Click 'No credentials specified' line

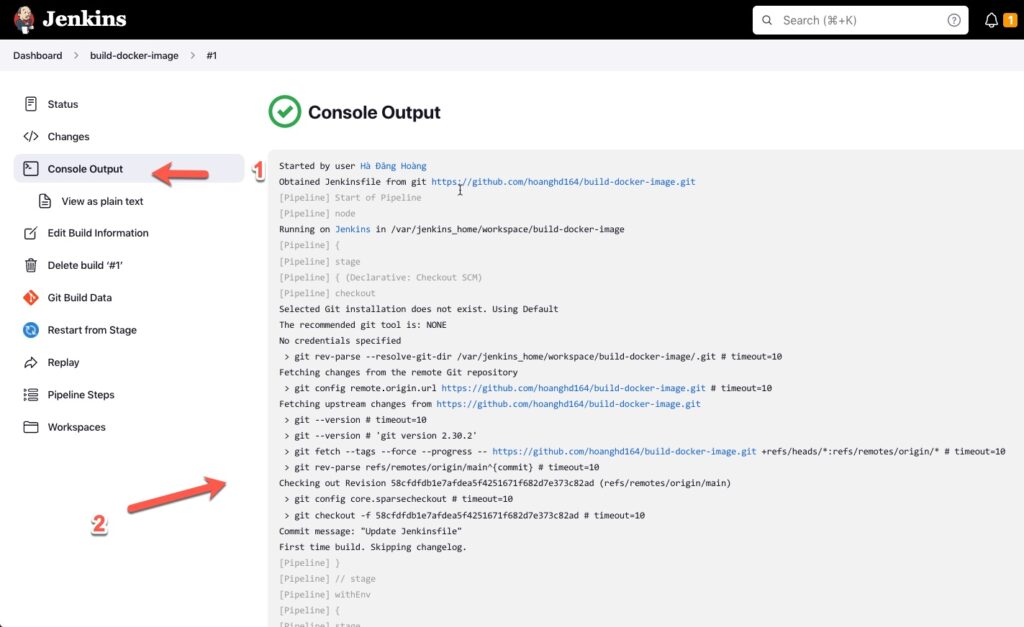pyautogui.click(x=340, y=340)
